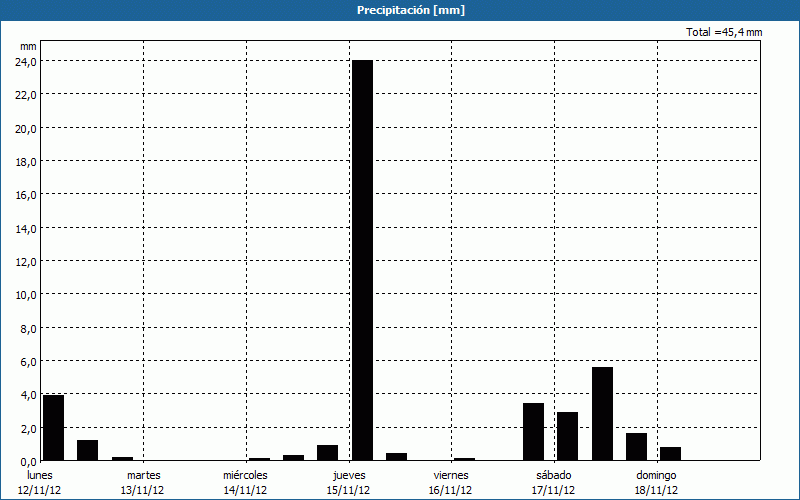The image size is (800, 500).
Task: Click the sábado 17/11/12 axis label
Action: pyautogui.click(x=554, y=482)
